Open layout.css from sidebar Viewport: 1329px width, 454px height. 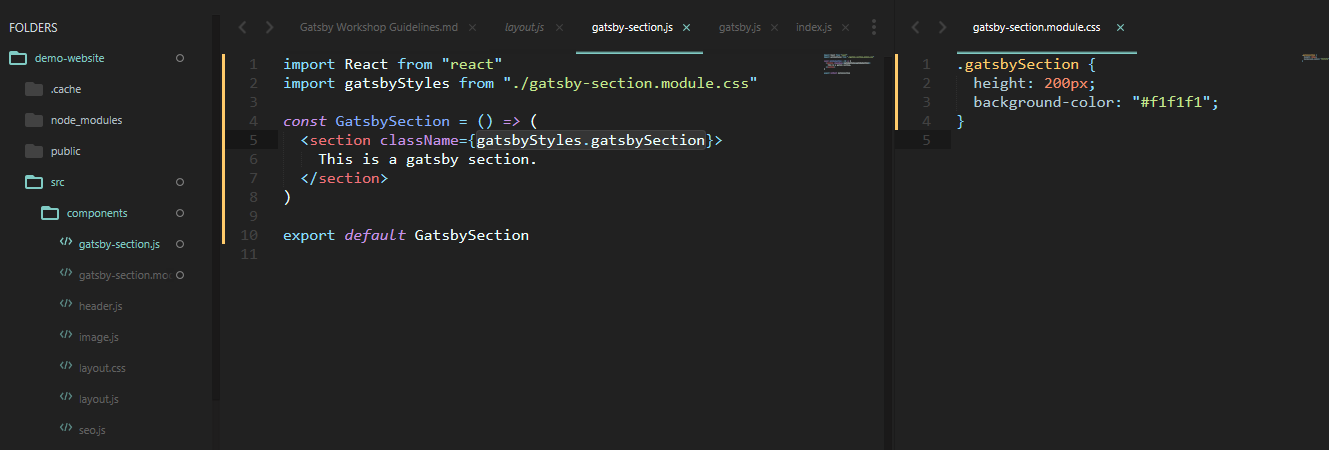(102, 368)
